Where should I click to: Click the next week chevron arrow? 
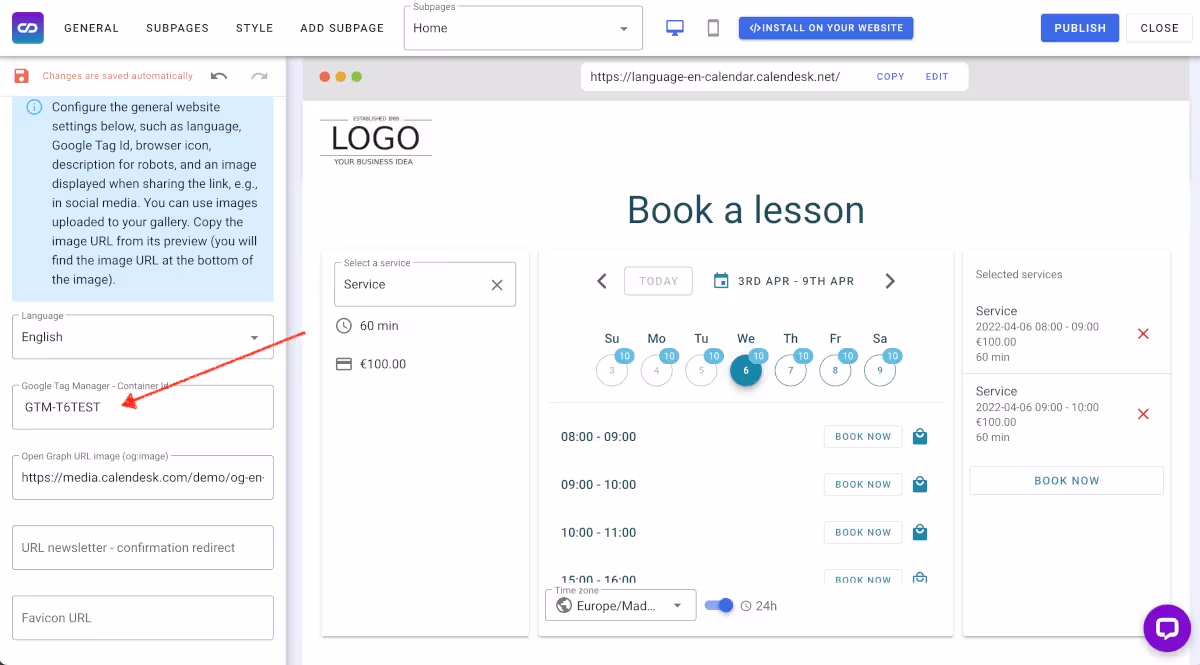click(x=890, y=281)
